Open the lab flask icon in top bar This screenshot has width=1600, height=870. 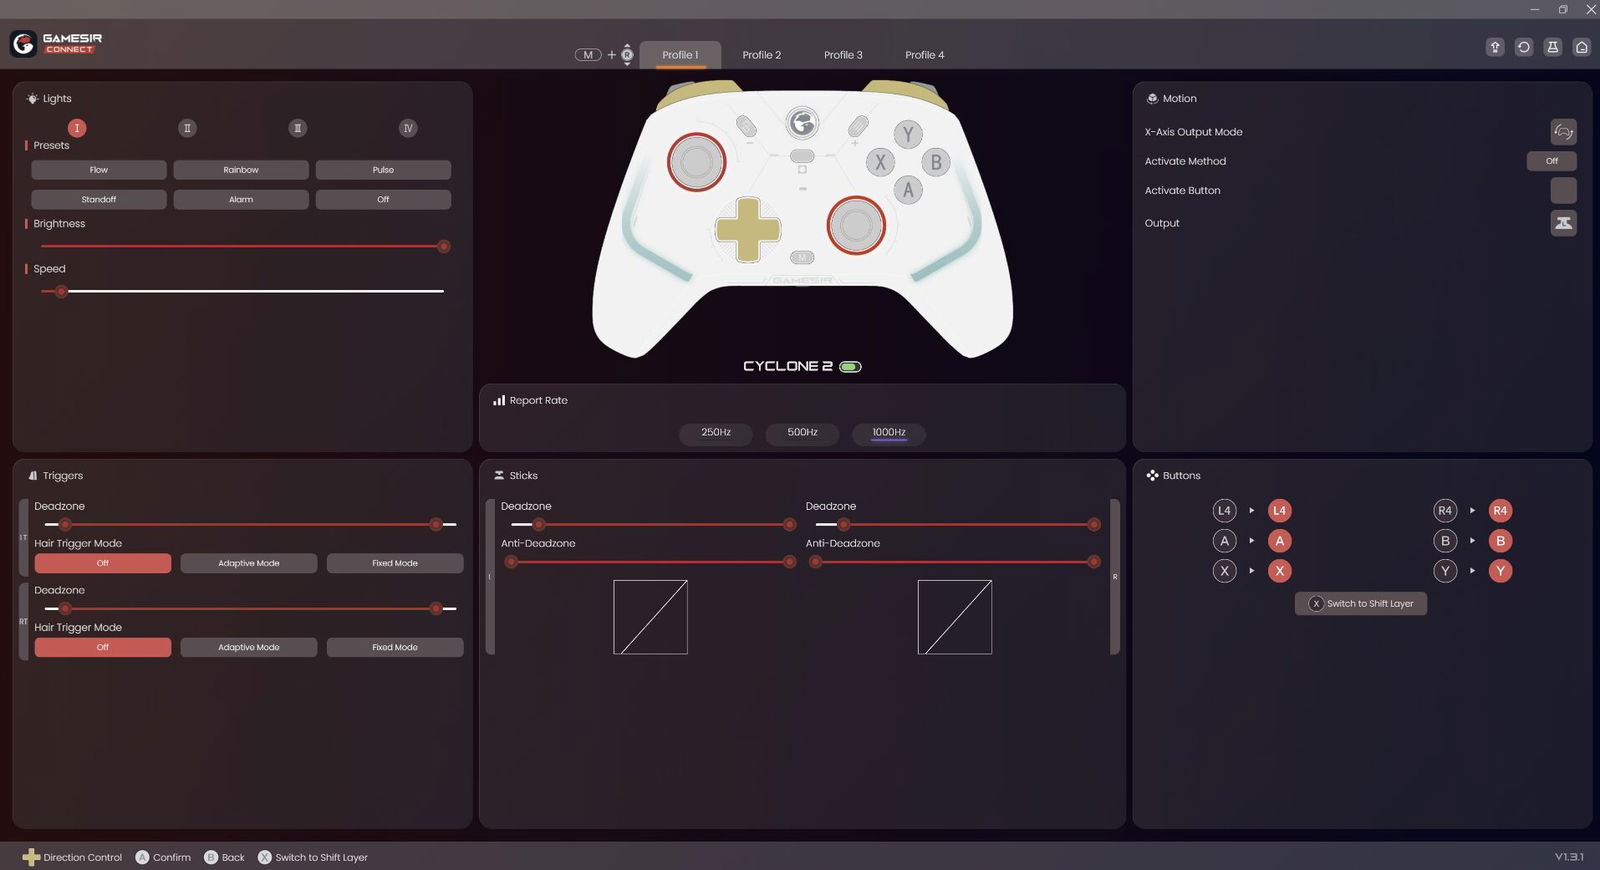point(1553,47)
